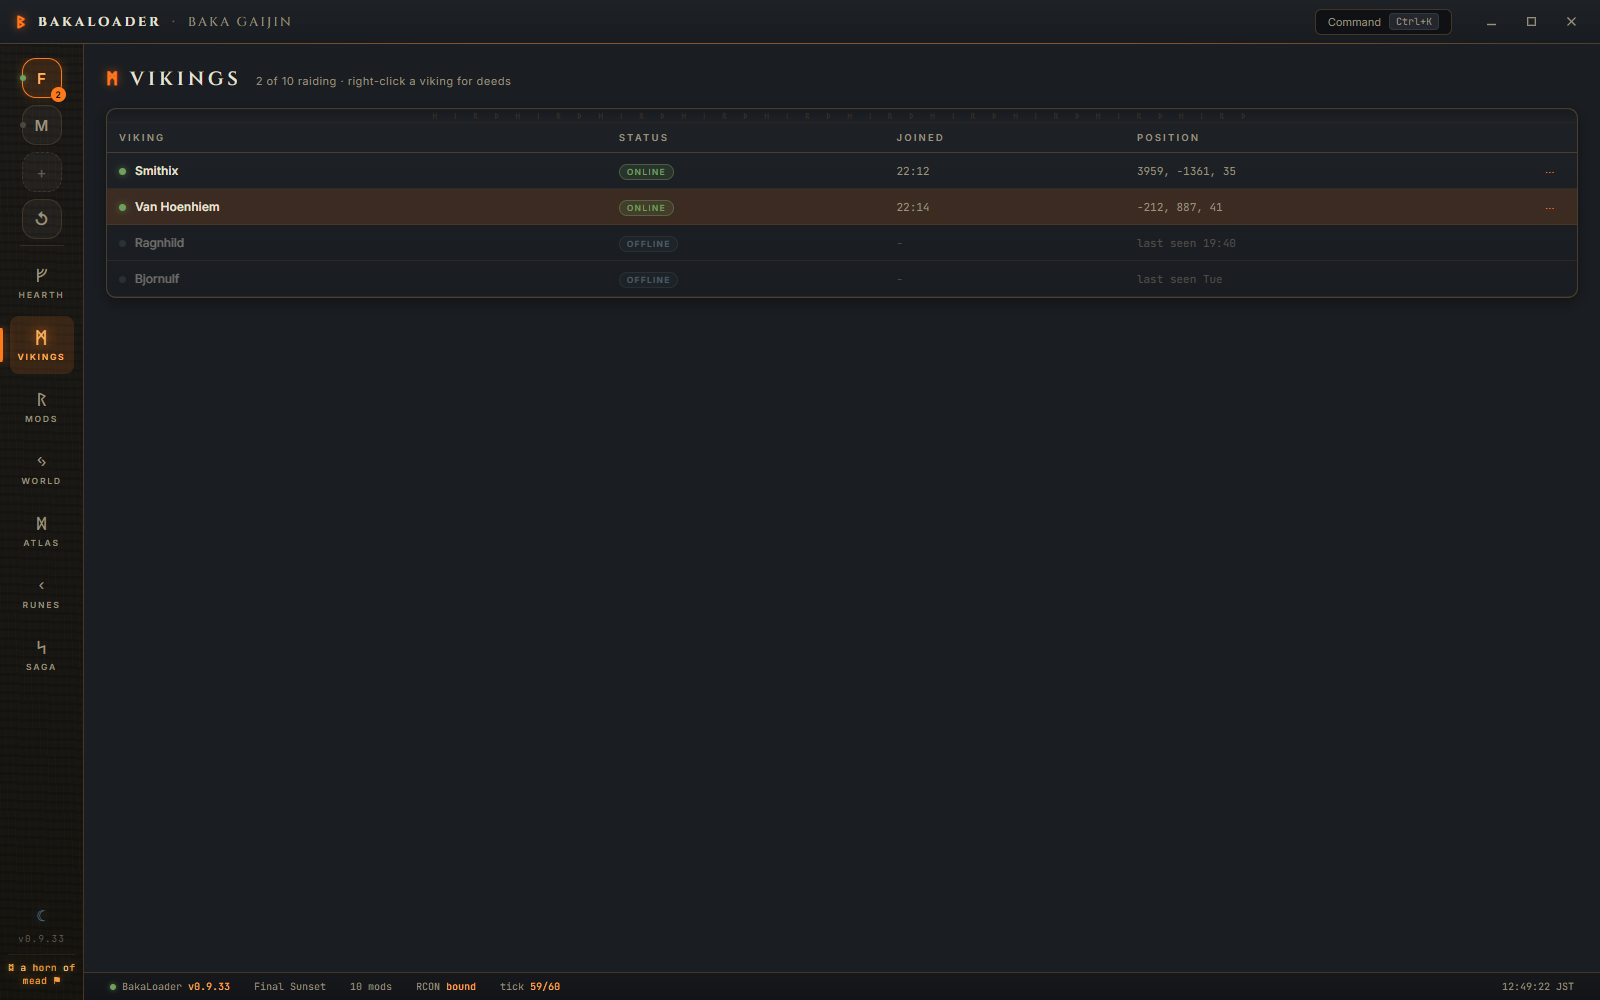Minimize the BakaLoader window

coord(1491,22)
